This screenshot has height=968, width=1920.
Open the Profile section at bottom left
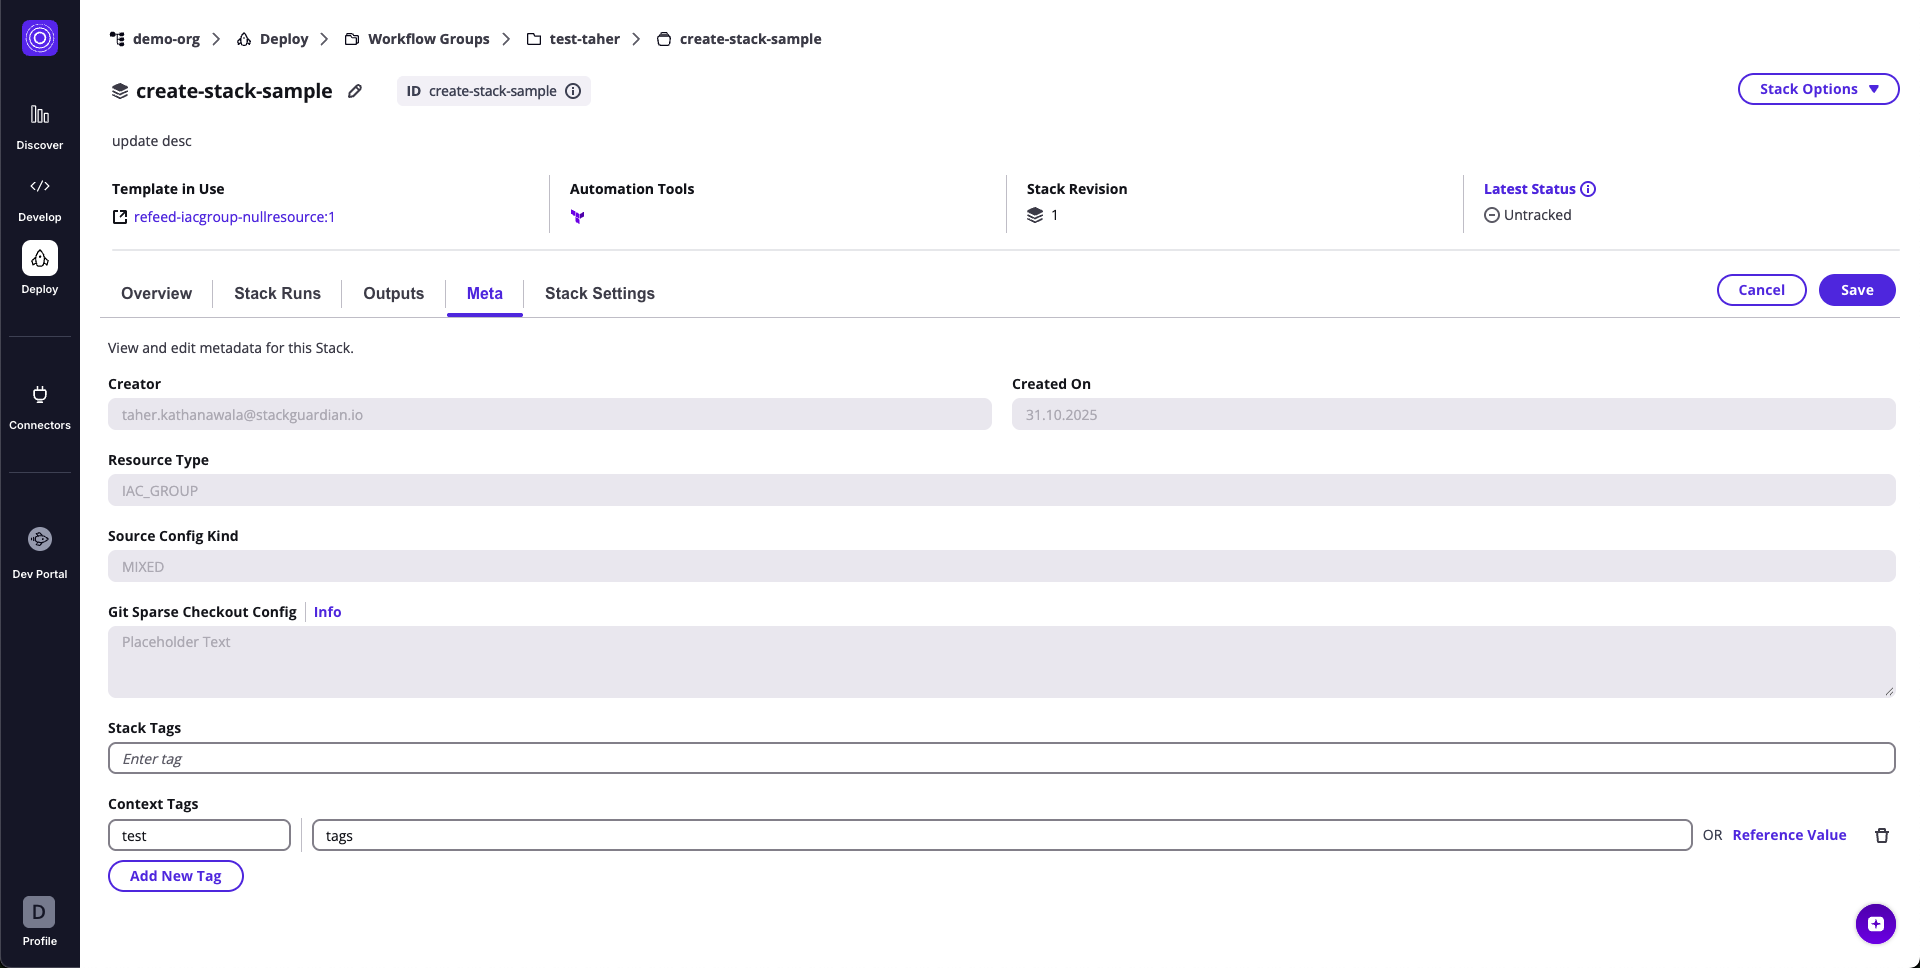pyautogui.click(x=38, y=921)
